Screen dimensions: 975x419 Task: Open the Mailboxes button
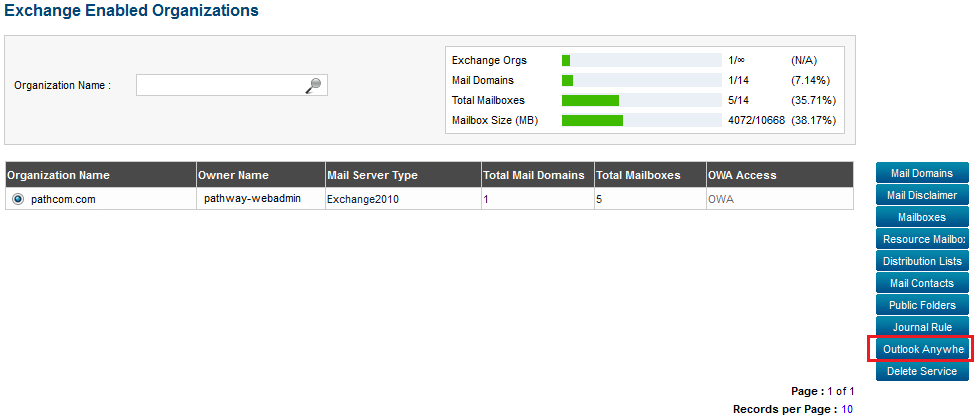[x=922, y=217]
